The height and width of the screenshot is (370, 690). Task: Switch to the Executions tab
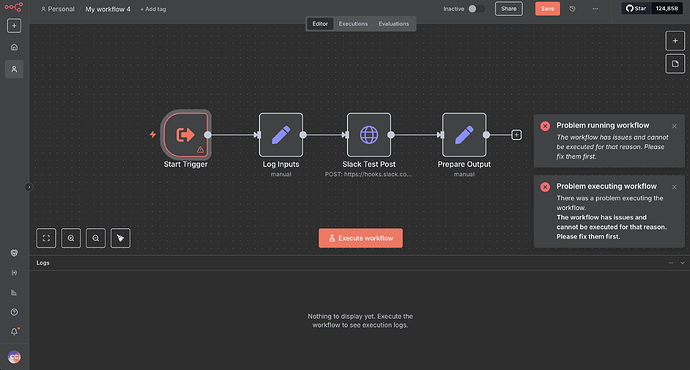pos(353,24)
